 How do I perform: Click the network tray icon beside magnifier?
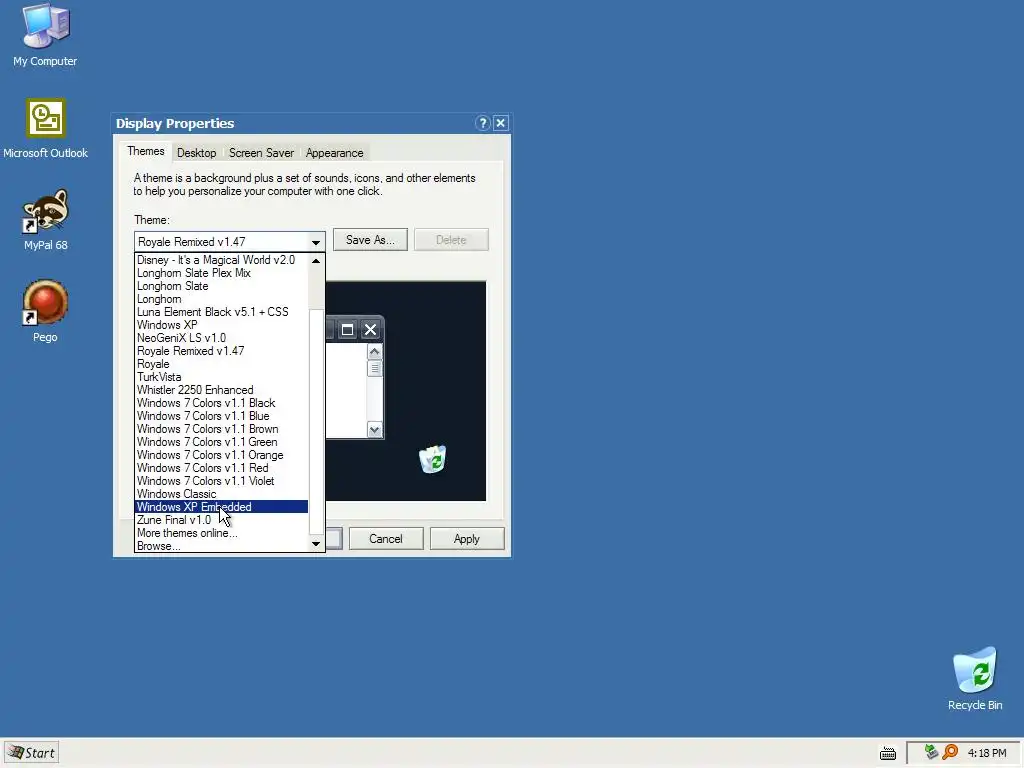(x=931, y=752)
